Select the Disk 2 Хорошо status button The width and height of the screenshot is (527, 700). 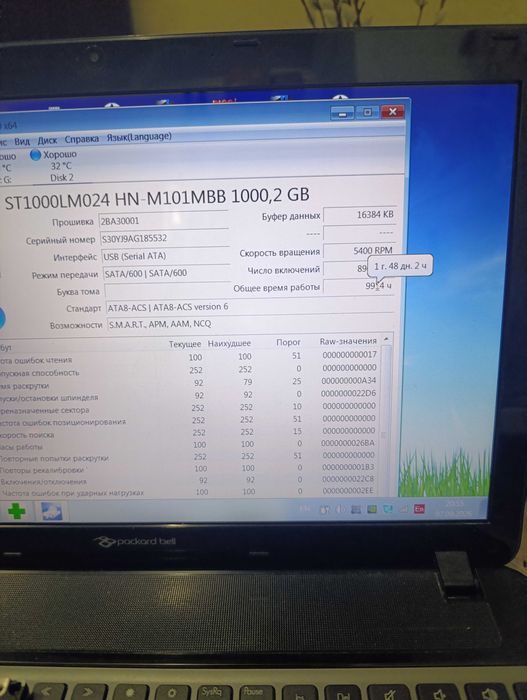tap(54, 166)
